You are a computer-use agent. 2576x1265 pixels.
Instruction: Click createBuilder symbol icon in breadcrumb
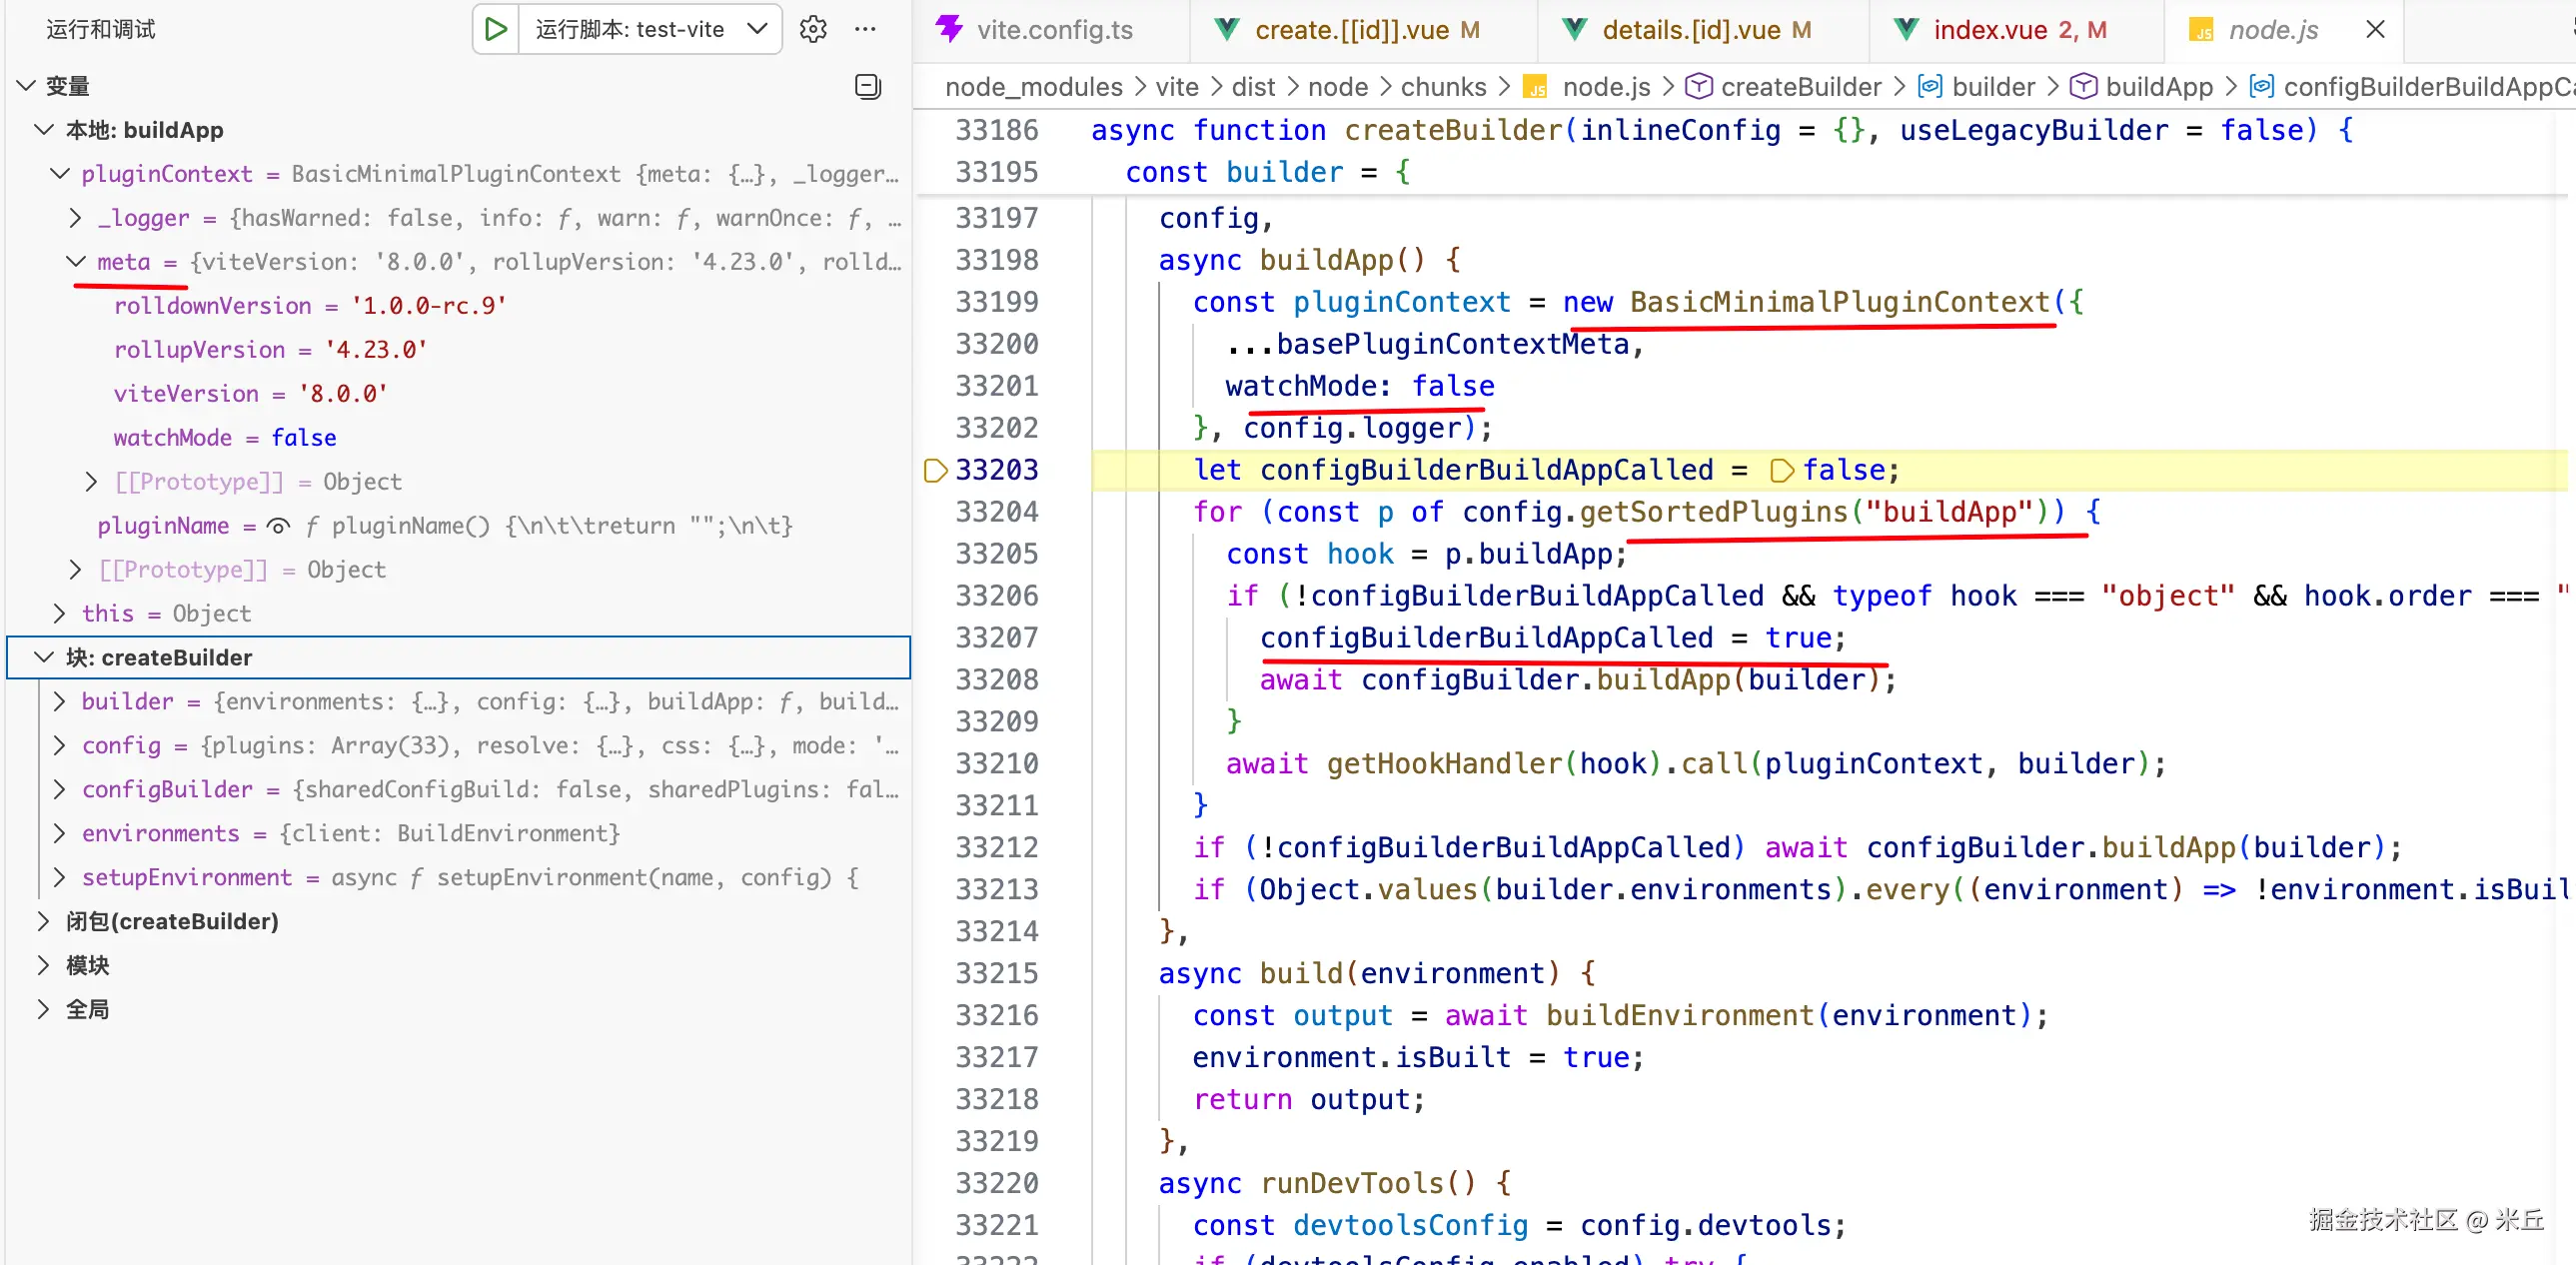1698,87
